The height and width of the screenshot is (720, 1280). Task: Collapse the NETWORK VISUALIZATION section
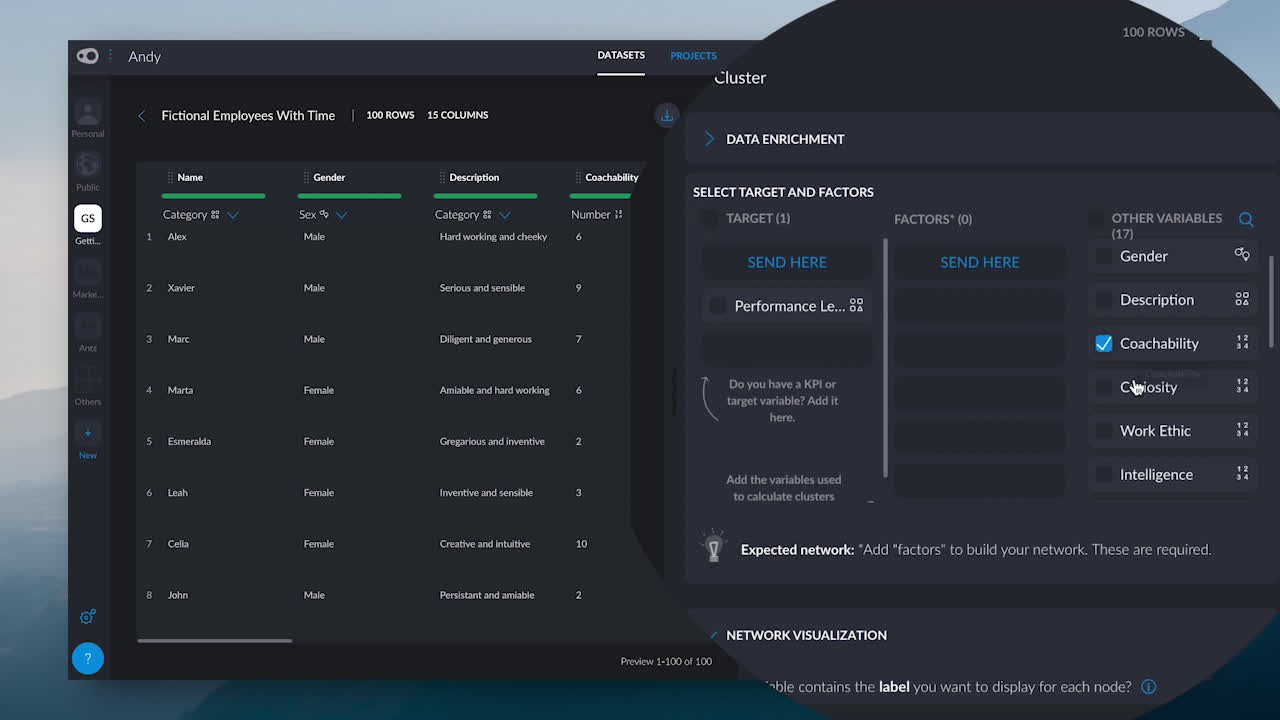[712, 635]
